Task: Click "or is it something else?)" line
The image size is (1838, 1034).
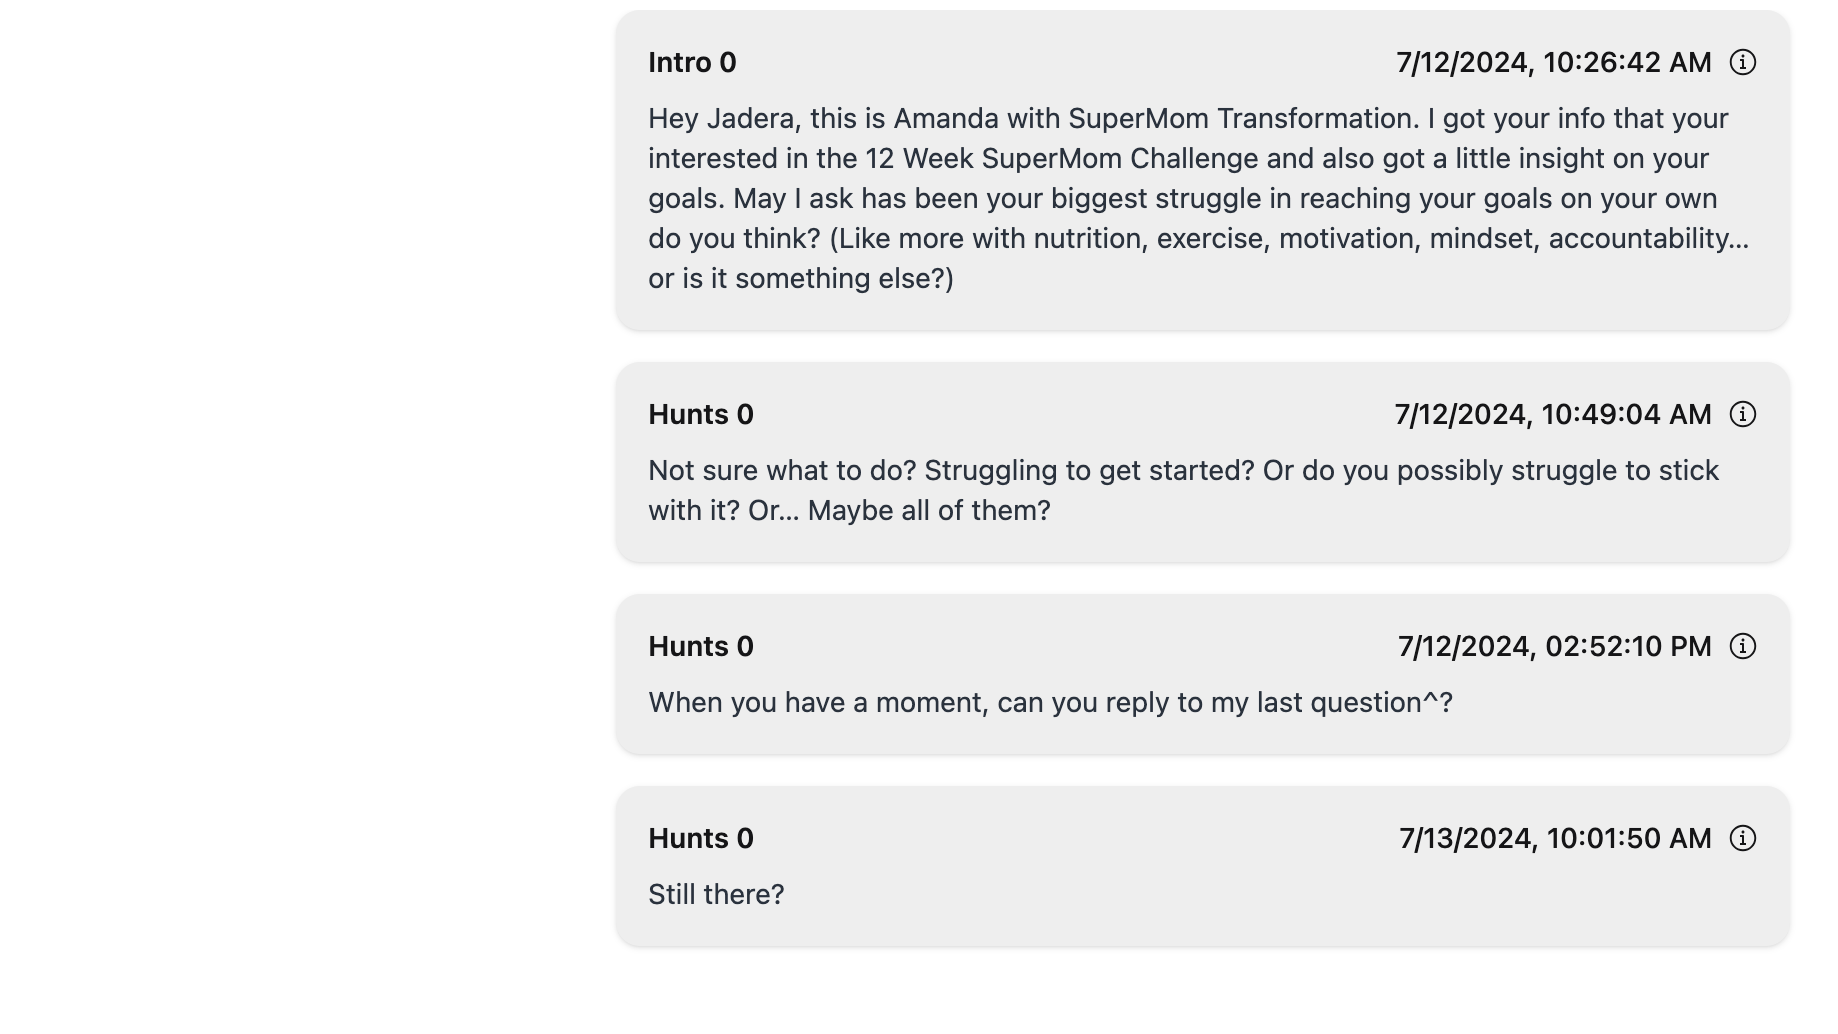Action: 801,279
